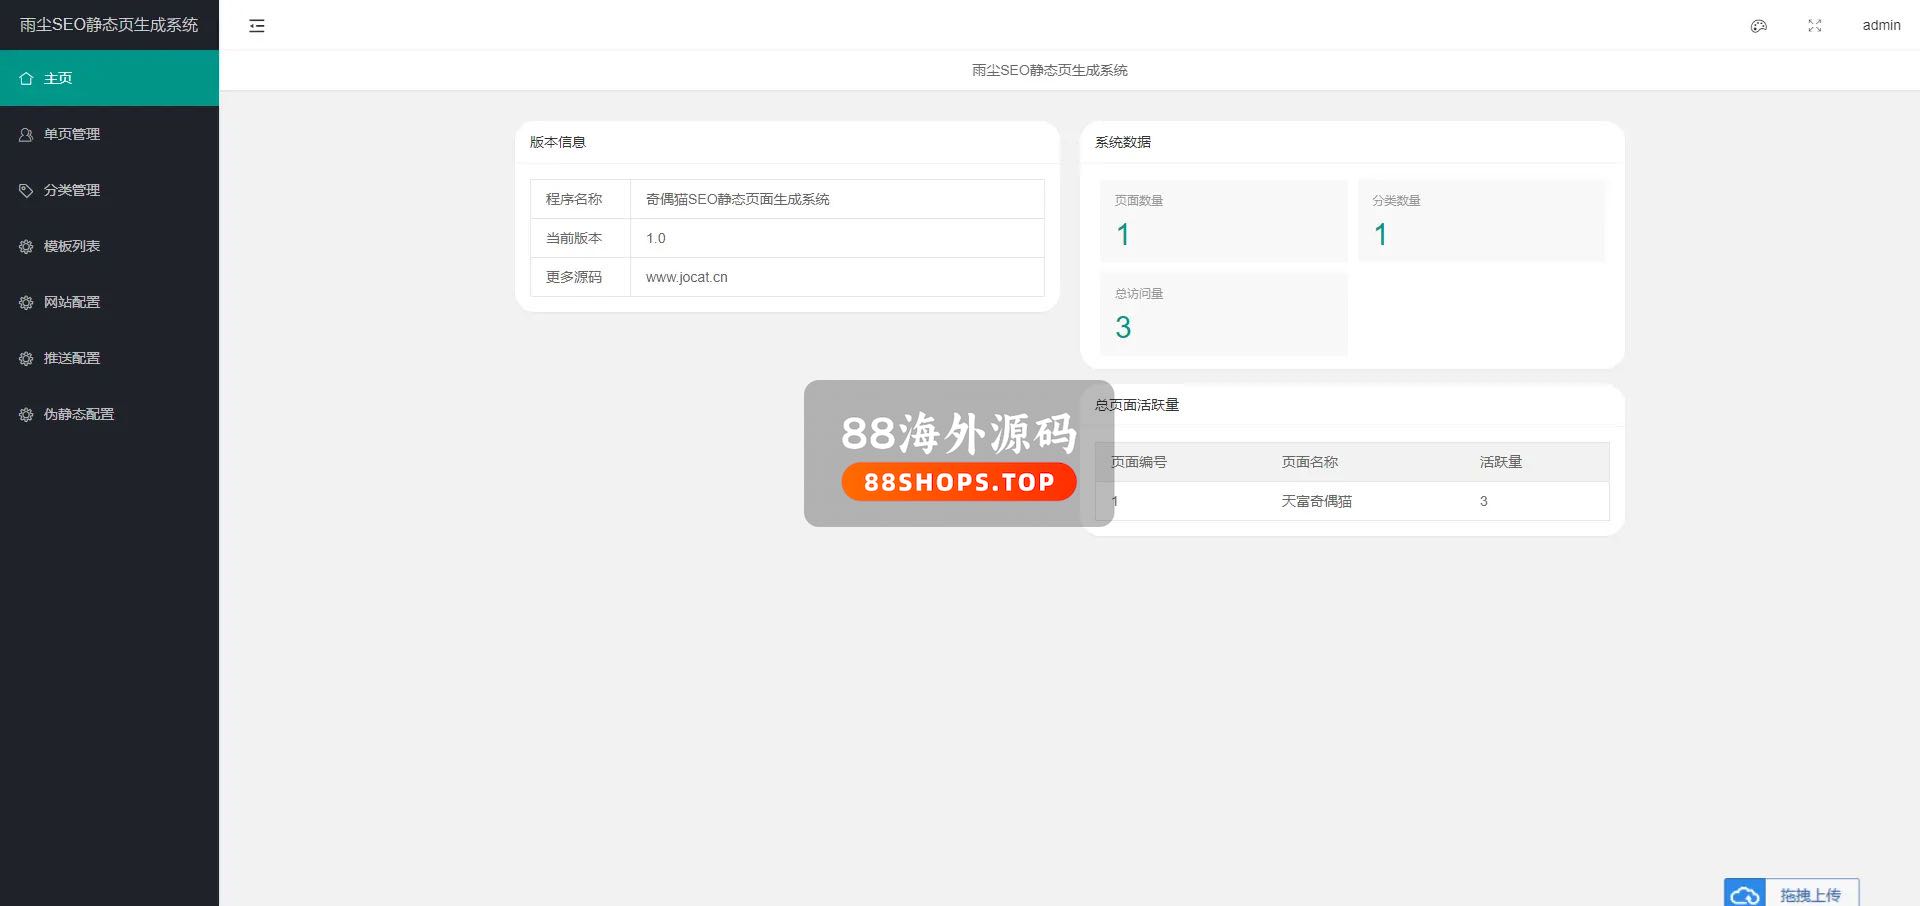Open 伪静态配置 menu item
Screen dimensions: 1920x906
tap(79, 414)
